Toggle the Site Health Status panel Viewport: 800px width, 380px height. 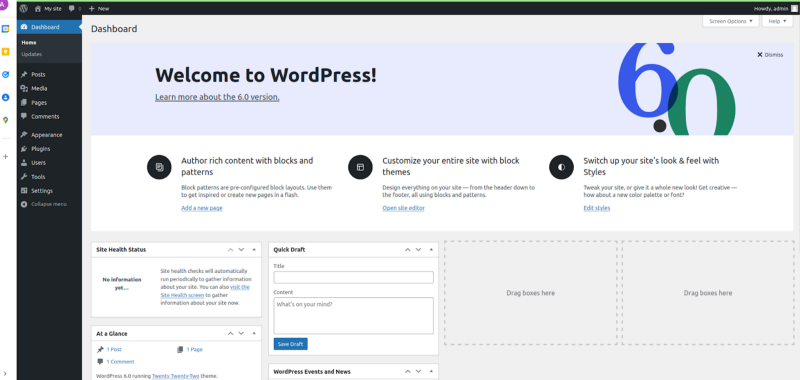pos(254,249)
